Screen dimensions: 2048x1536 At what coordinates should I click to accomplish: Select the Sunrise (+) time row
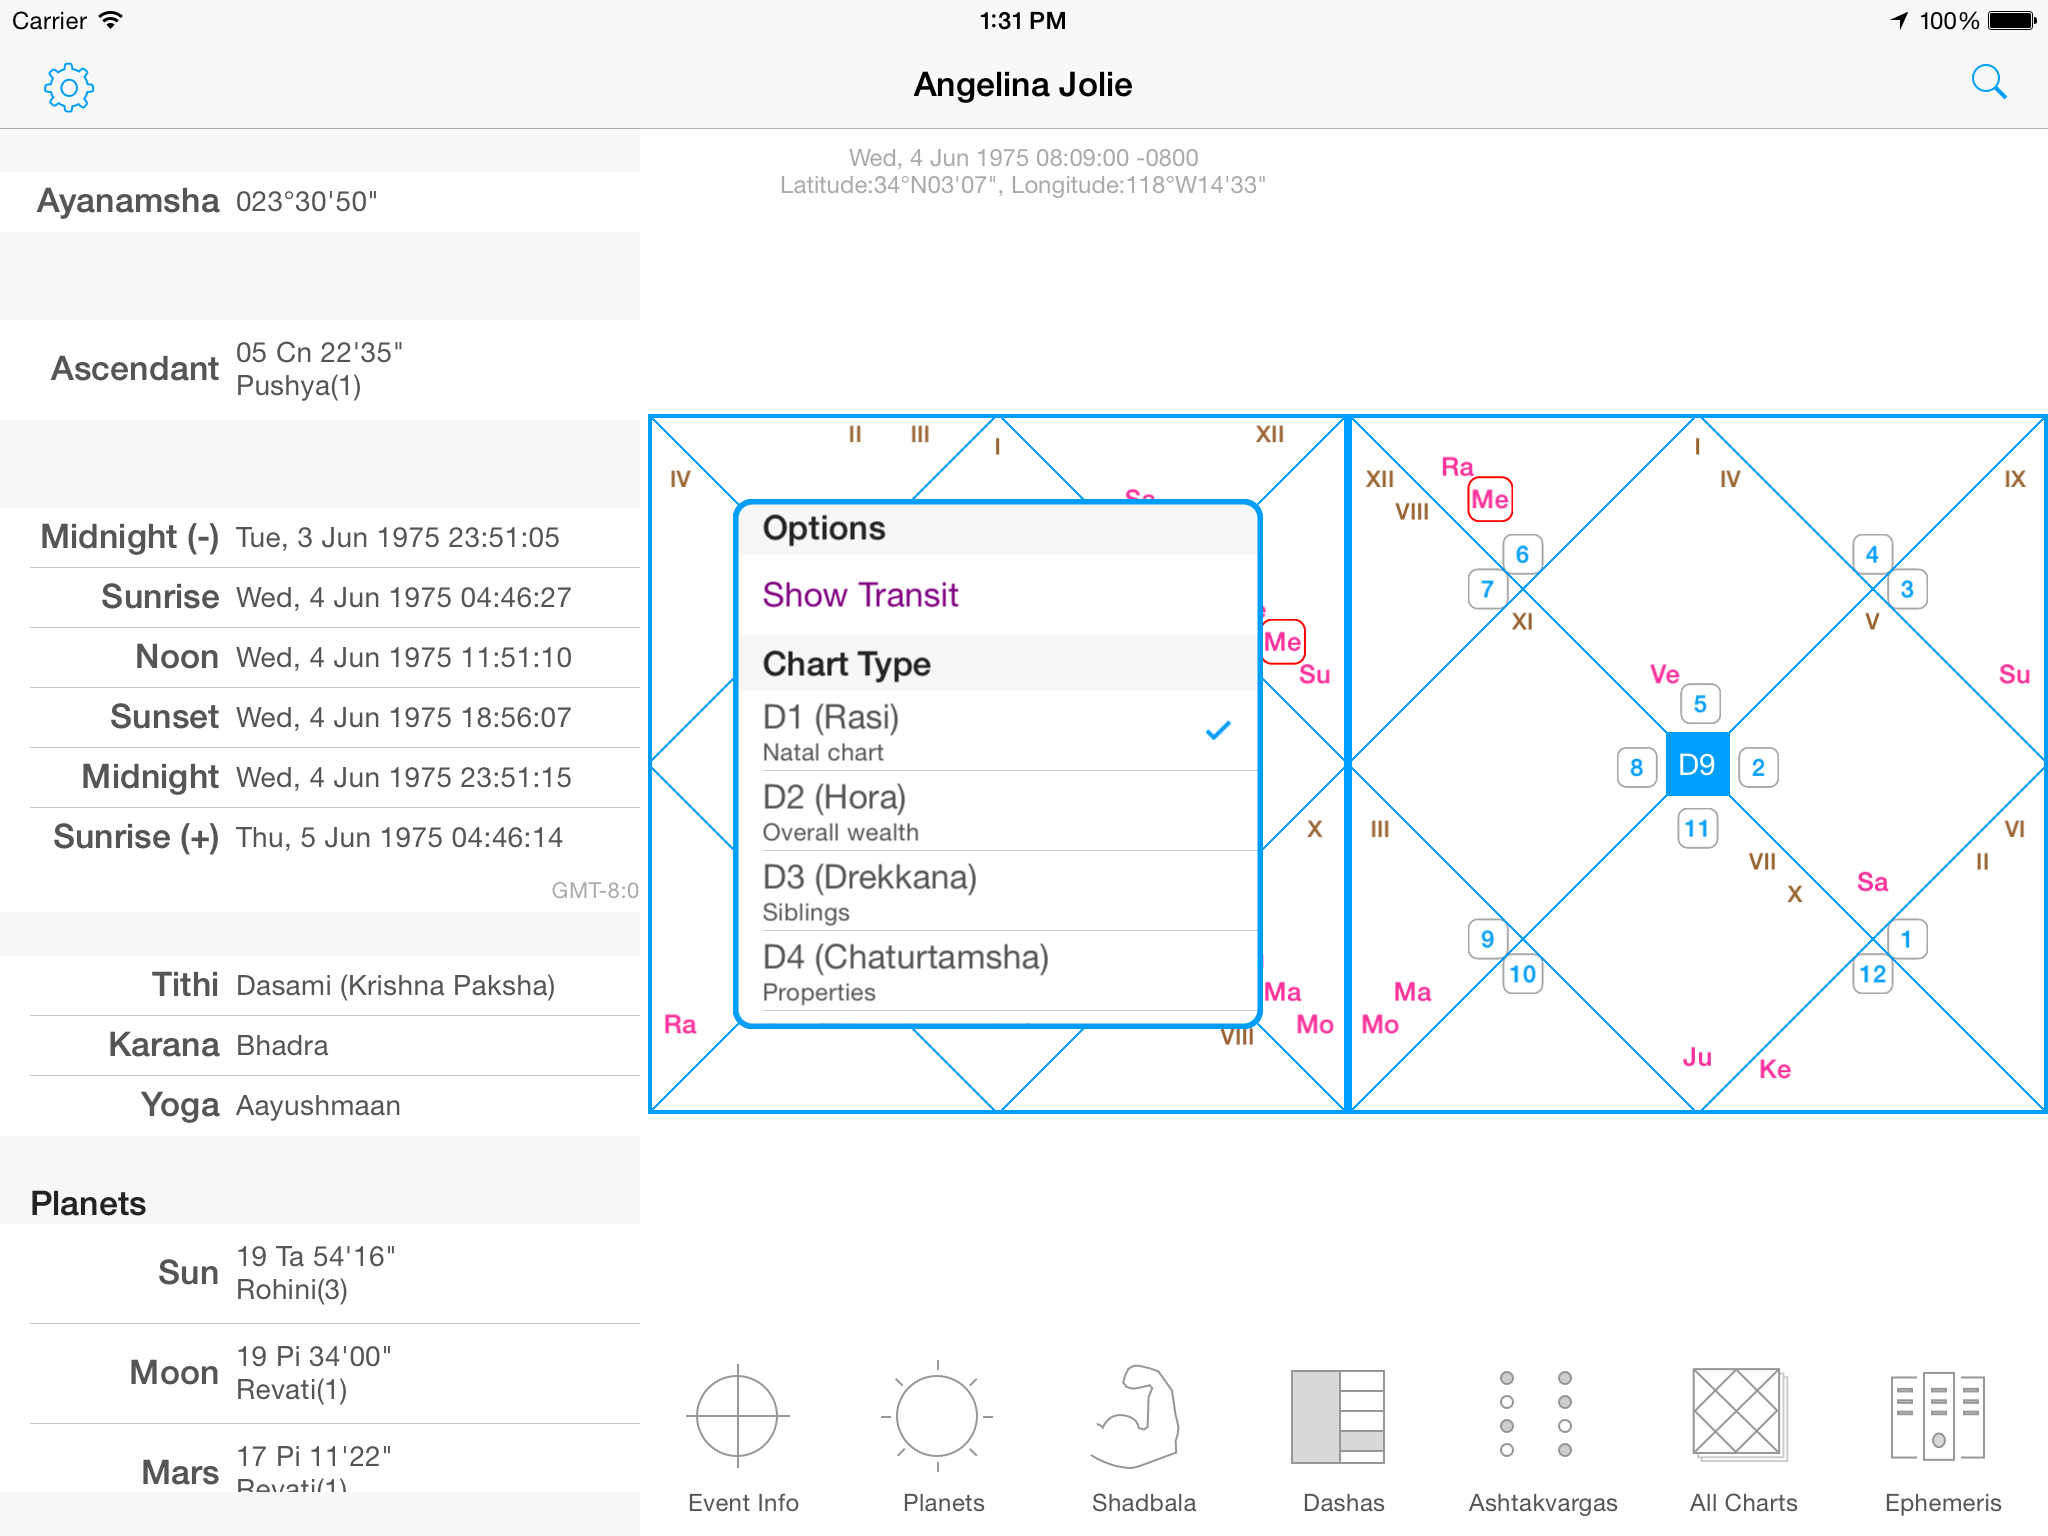point(320,838)
